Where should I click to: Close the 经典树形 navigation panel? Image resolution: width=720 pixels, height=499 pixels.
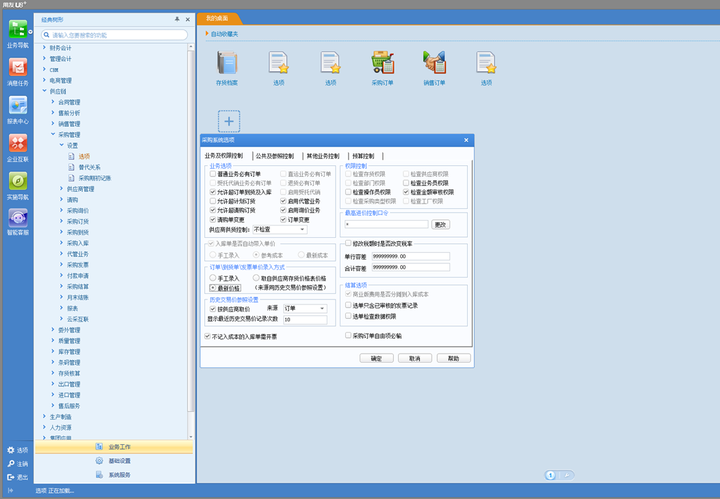click(x=187, y=19)
